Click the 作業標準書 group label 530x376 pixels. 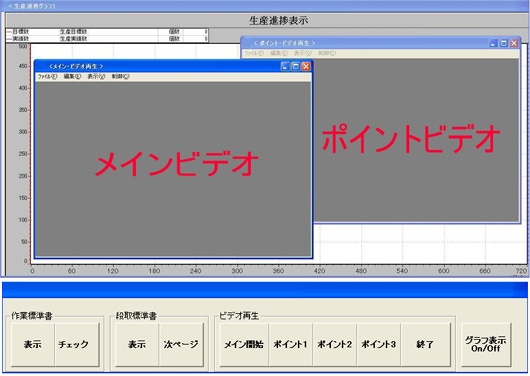[32, 316]
